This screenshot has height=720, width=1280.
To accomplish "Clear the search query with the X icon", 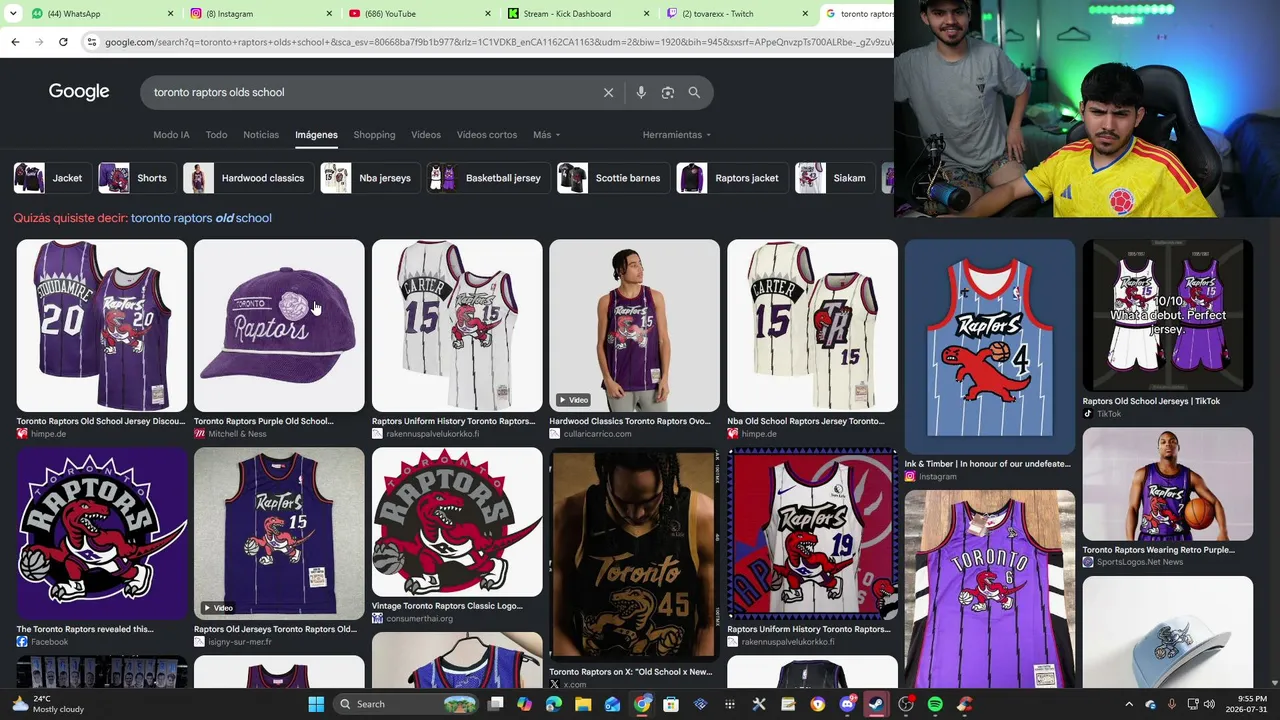I will click(x=608, y=92).
